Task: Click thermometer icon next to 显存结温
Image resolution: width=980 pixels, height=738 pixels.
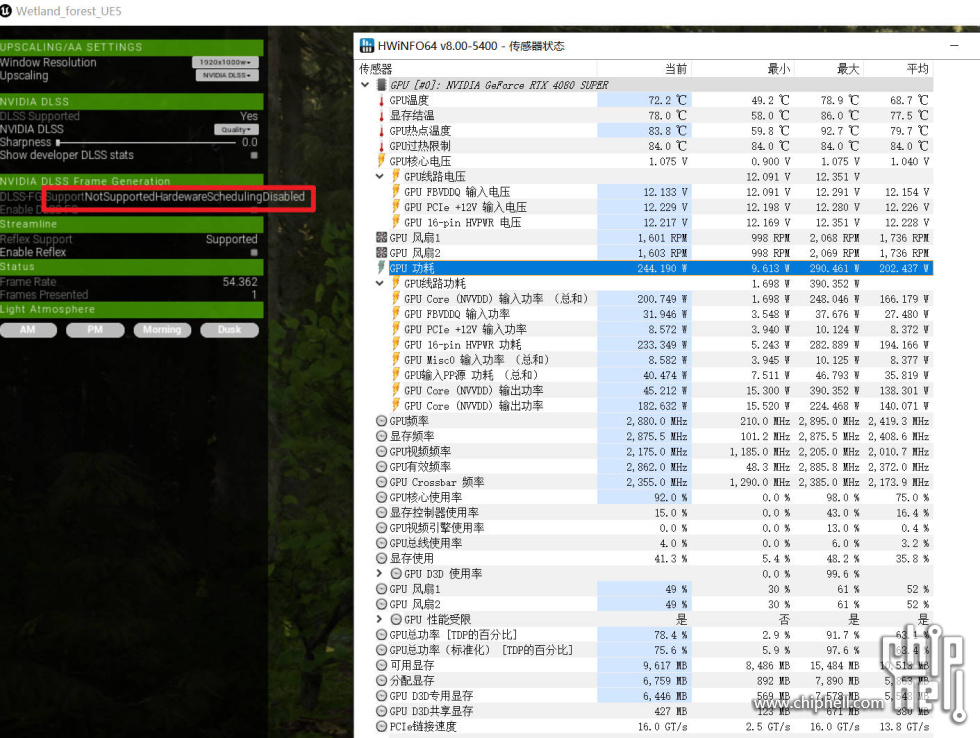Action: [381, 116]
